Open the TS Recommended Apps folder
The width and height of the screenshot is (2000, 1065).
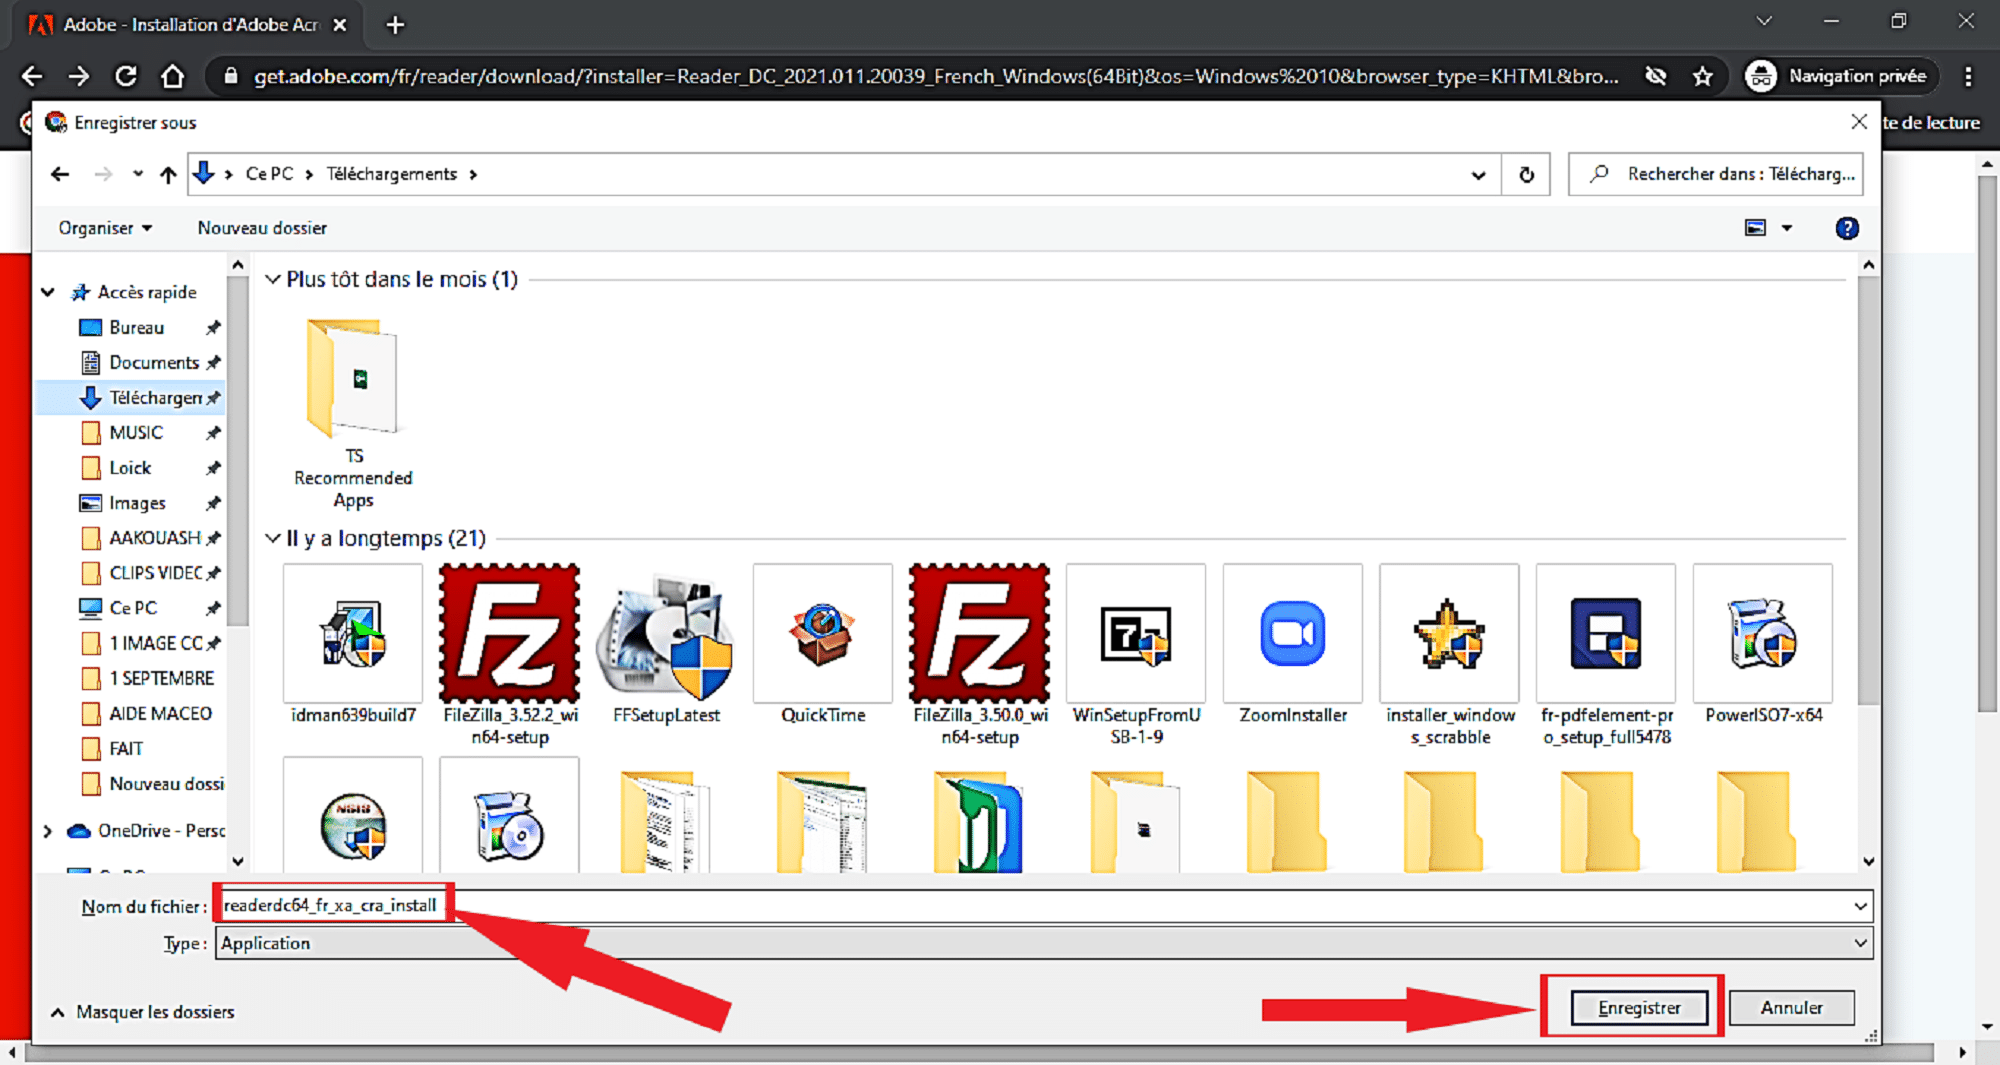click(353, 413)
